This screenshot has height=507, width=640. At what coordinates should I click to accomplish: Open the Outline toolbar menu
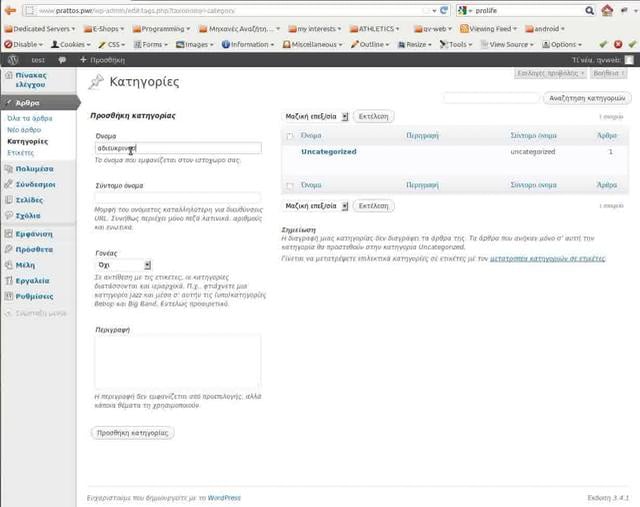(370, 44)
